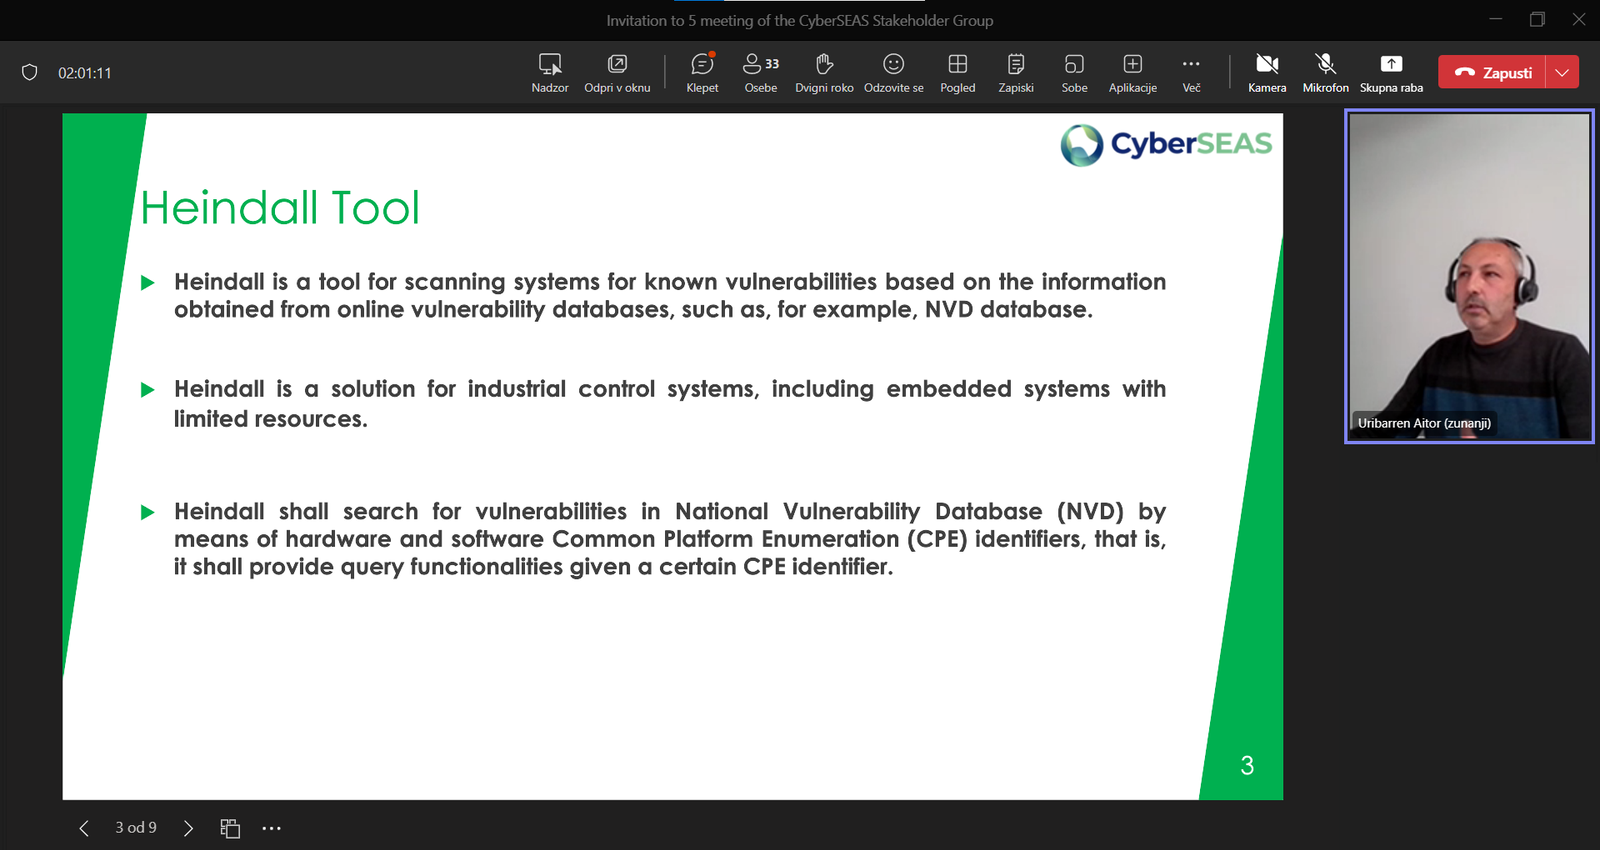Image resolution: width=1600 pixels, height=850 pixels.
Task: Open Sobe breakout rooms
Action: pos(1074,72)
